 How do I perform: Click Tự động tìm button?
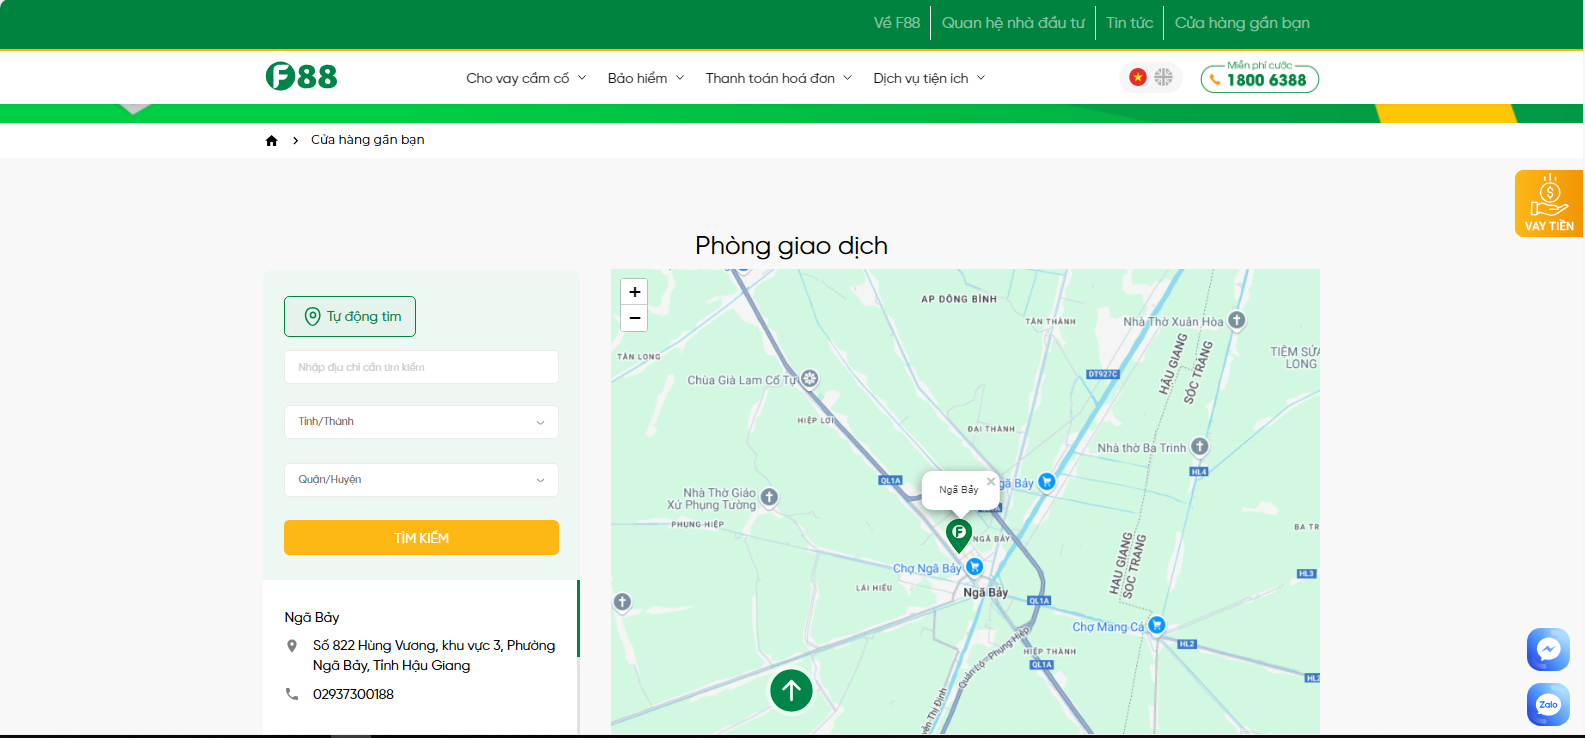350,316
